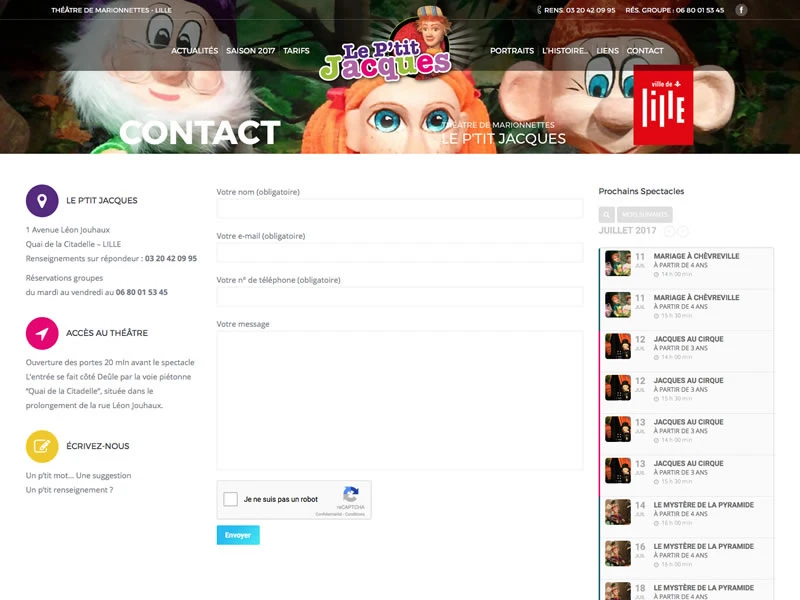Click the 'Juillet 2017' month label
This screenshot has height=600, width=800.
(x=627, y=231)
